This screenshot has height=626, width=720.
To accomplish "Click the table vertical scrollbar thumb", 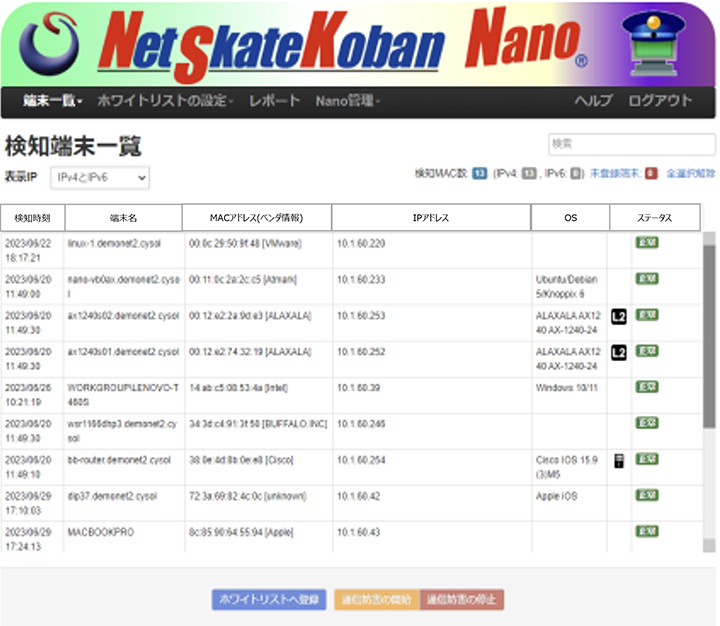I will 709,336.
